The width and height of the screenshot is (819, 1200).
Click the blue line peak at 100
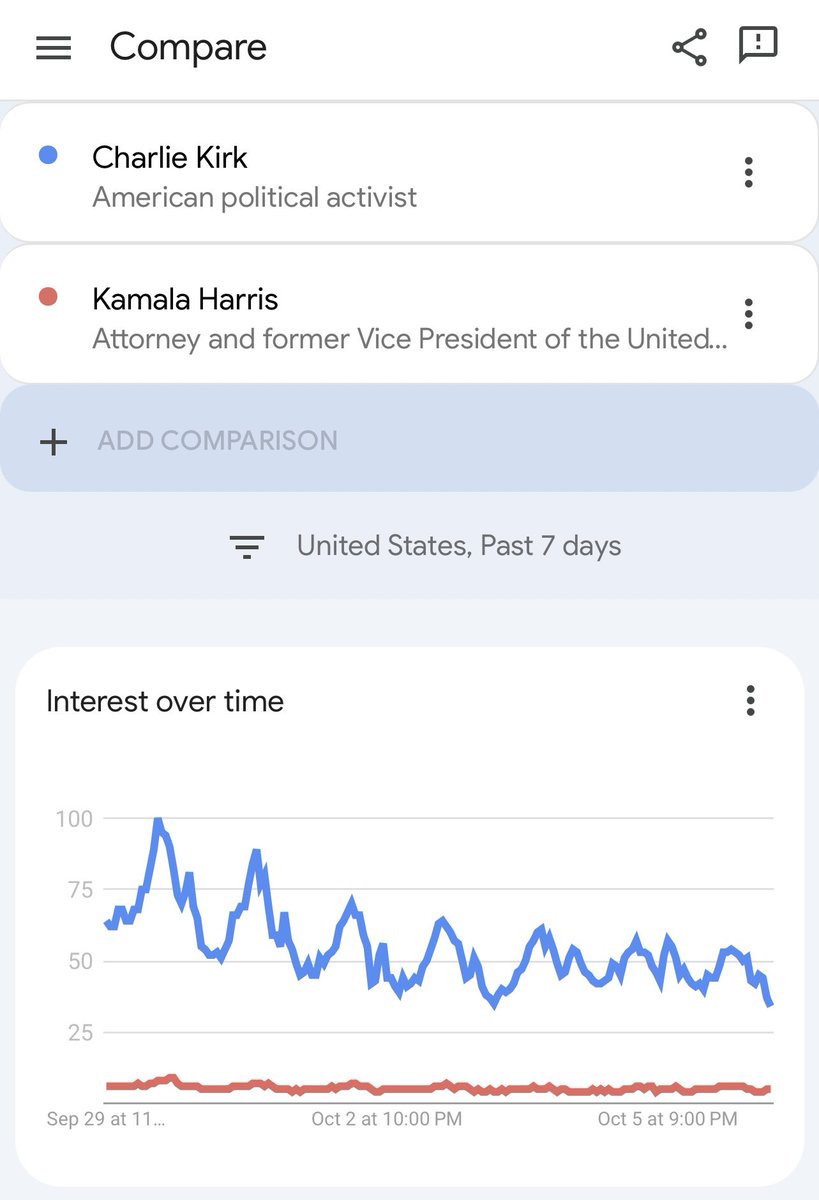(157, 821)
